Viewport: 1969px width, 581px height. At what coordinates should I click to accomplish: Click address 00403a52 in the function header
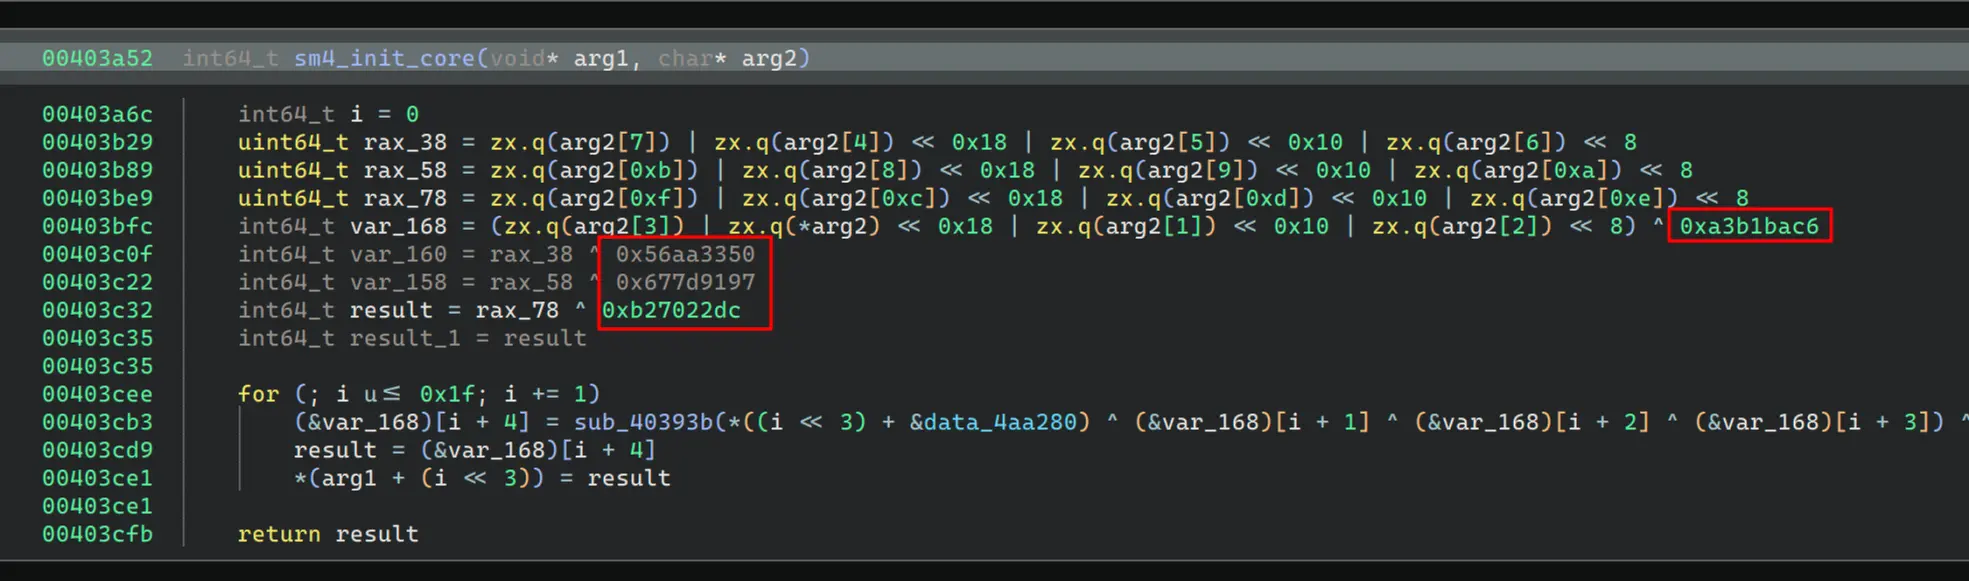tap(97, 58)
